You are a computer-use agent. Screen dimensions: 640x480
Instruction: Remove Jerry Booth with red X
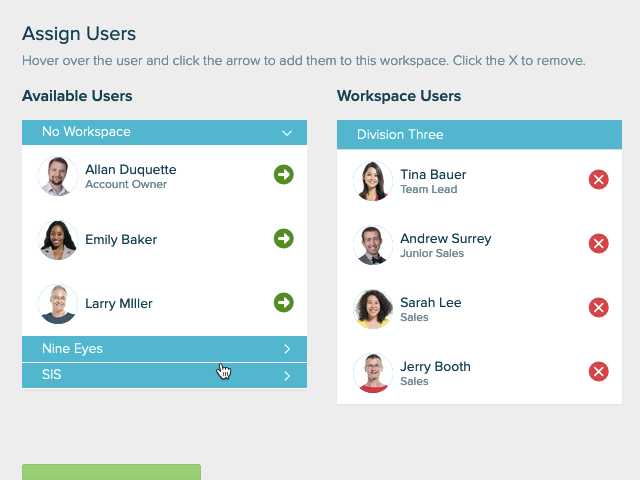[599, 372]
